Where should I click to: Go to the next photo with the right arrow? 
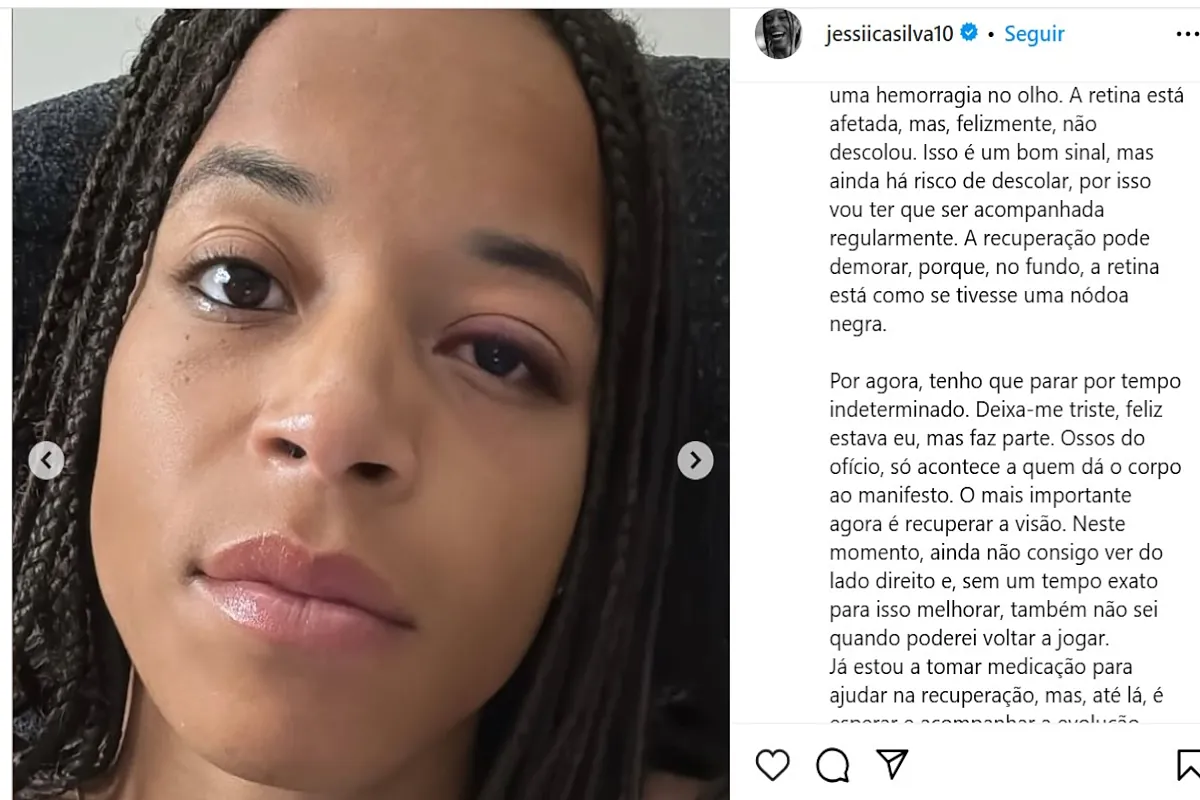695,460
